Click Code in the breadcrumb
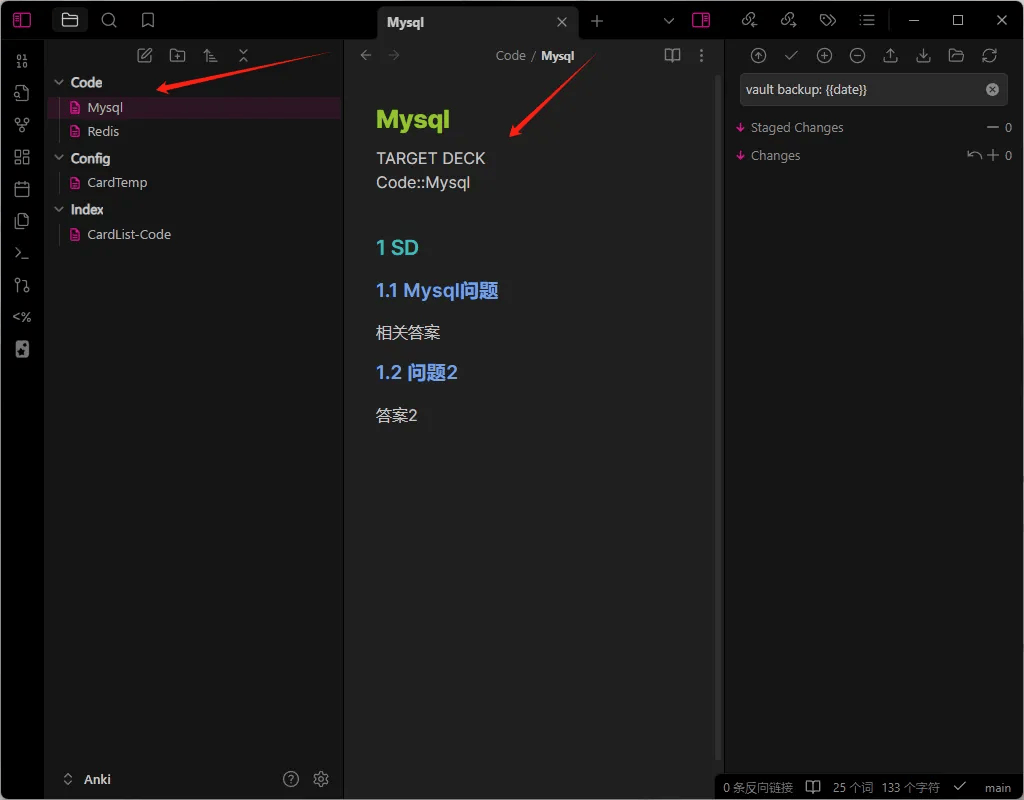Image resolution: width=1024 pixels, height=800 pixels. coord(511,56)
